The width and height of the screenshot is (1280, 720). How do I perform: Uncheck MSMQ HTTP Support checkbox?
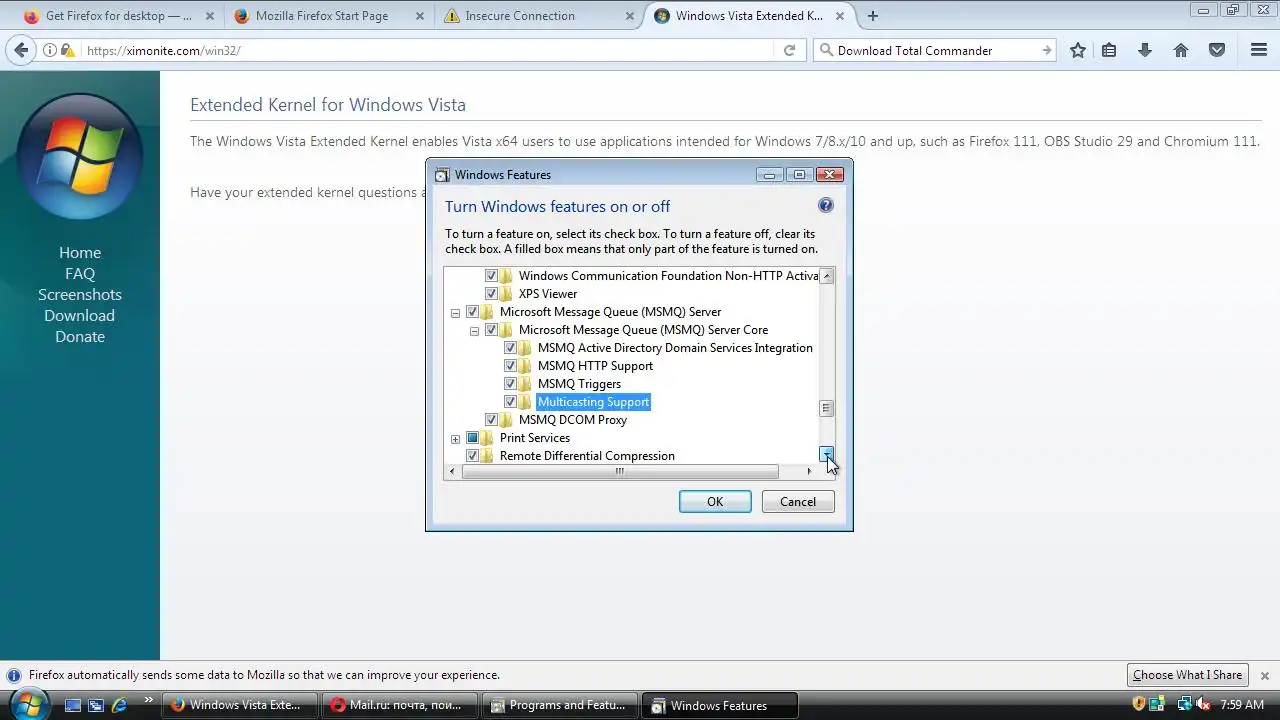[510, 366]
